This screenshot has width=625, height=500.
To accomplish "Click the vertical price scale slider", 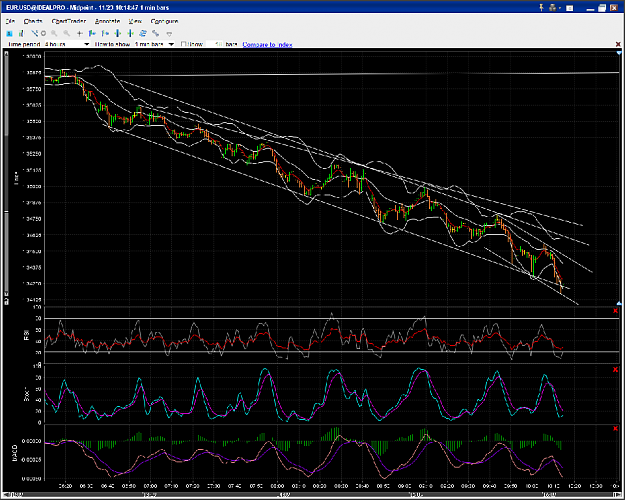I will tap(6, 177).
